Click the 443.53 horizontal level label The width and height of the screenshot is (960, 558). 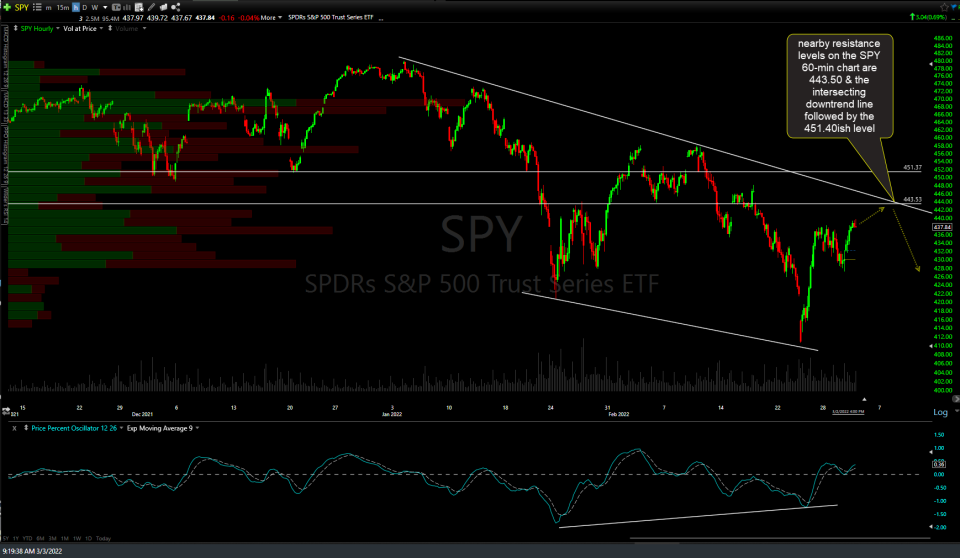coord(912,199)
